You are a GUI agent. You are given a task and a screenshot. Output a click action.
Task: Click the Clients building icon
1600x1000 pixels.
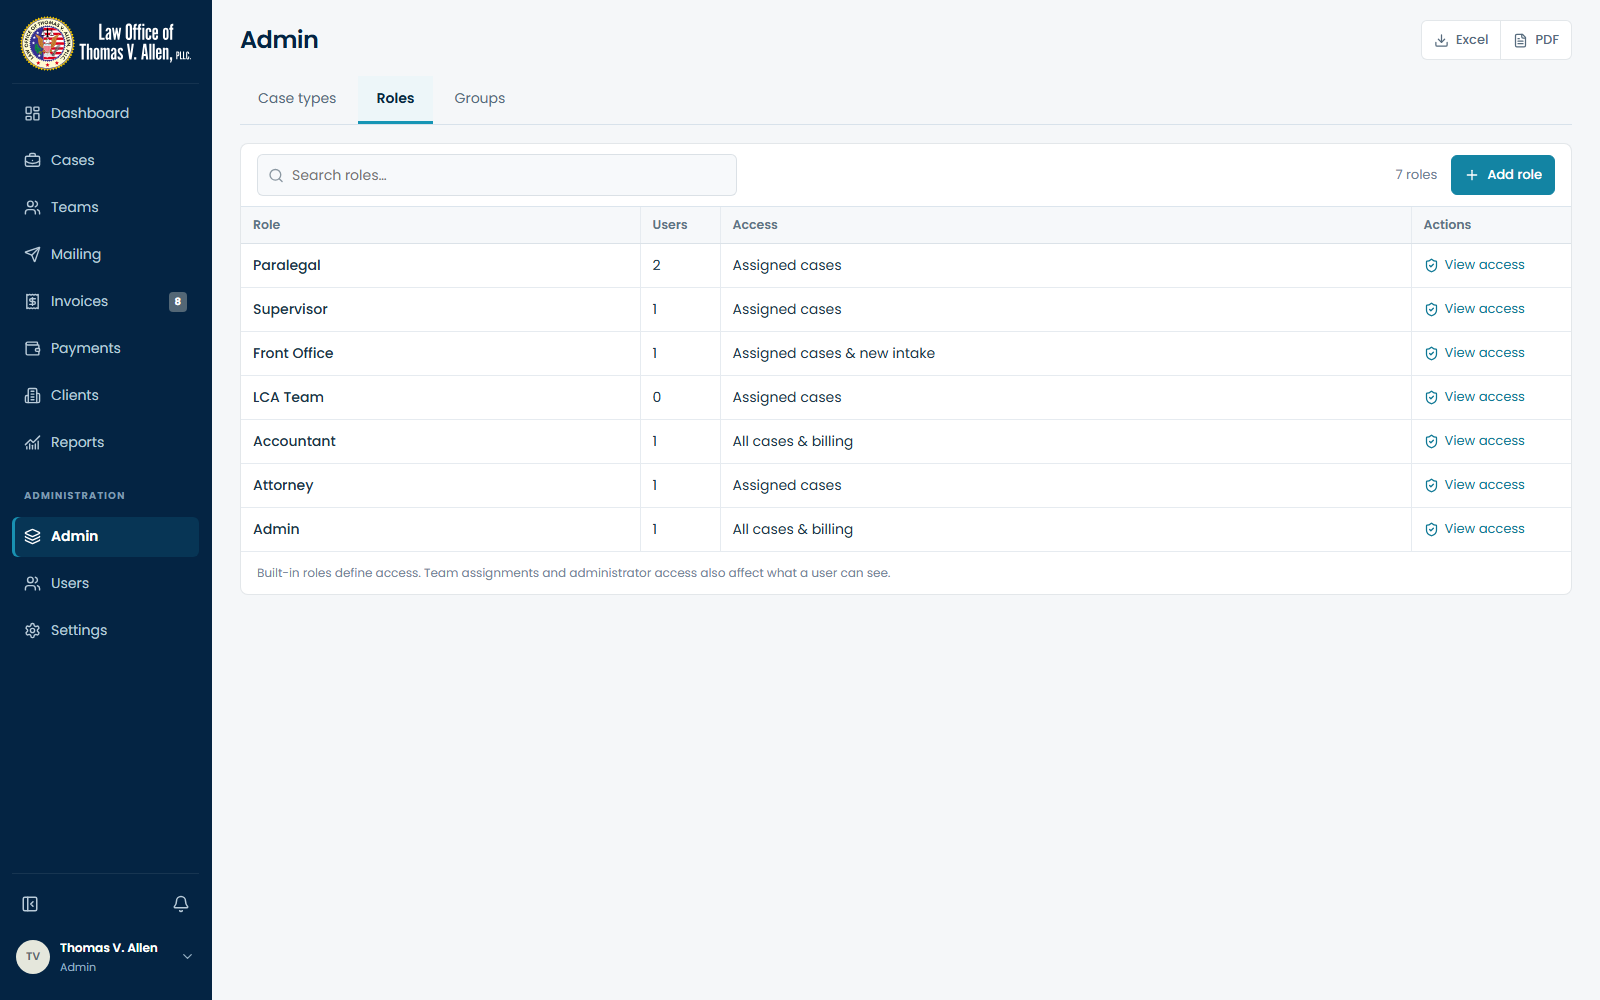(32, 395)
